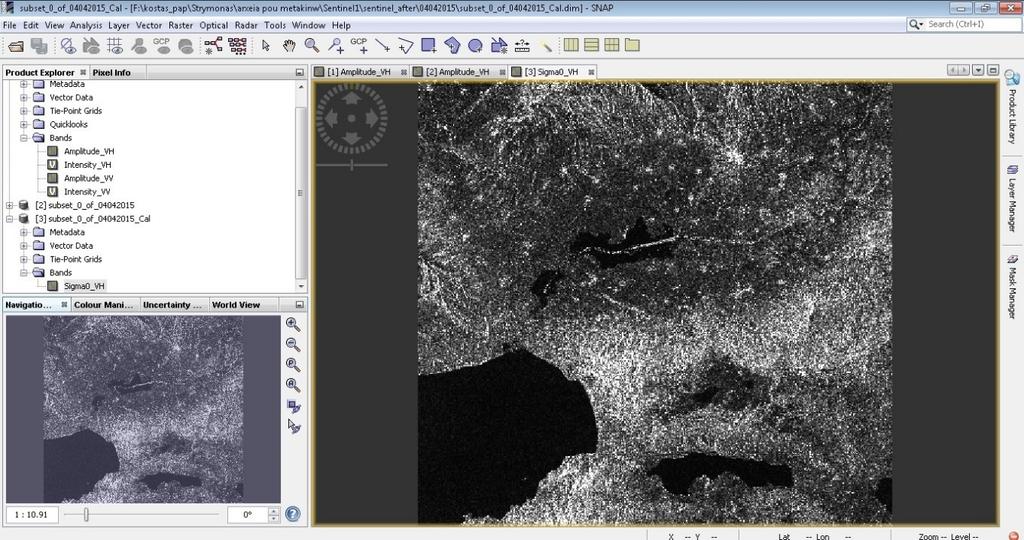Select the magnifier zoom tool in toolbar
The height and width of the screenshot is (540, 1024).
click(312, 45)
